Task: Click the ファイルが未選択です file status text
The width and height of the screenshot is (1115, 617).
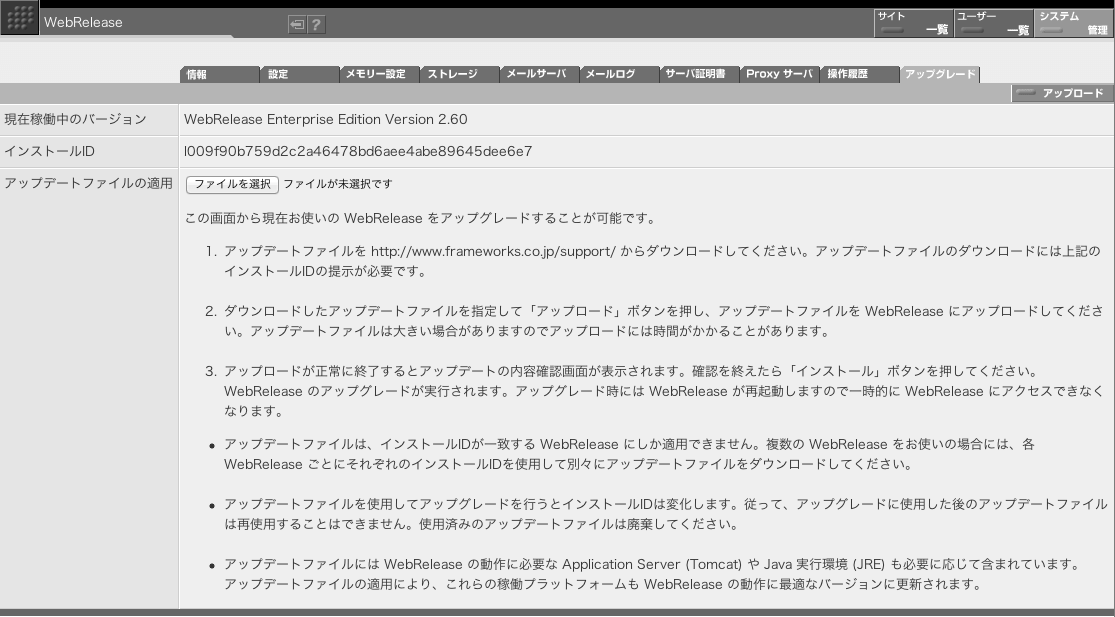Action: point(338,184)
